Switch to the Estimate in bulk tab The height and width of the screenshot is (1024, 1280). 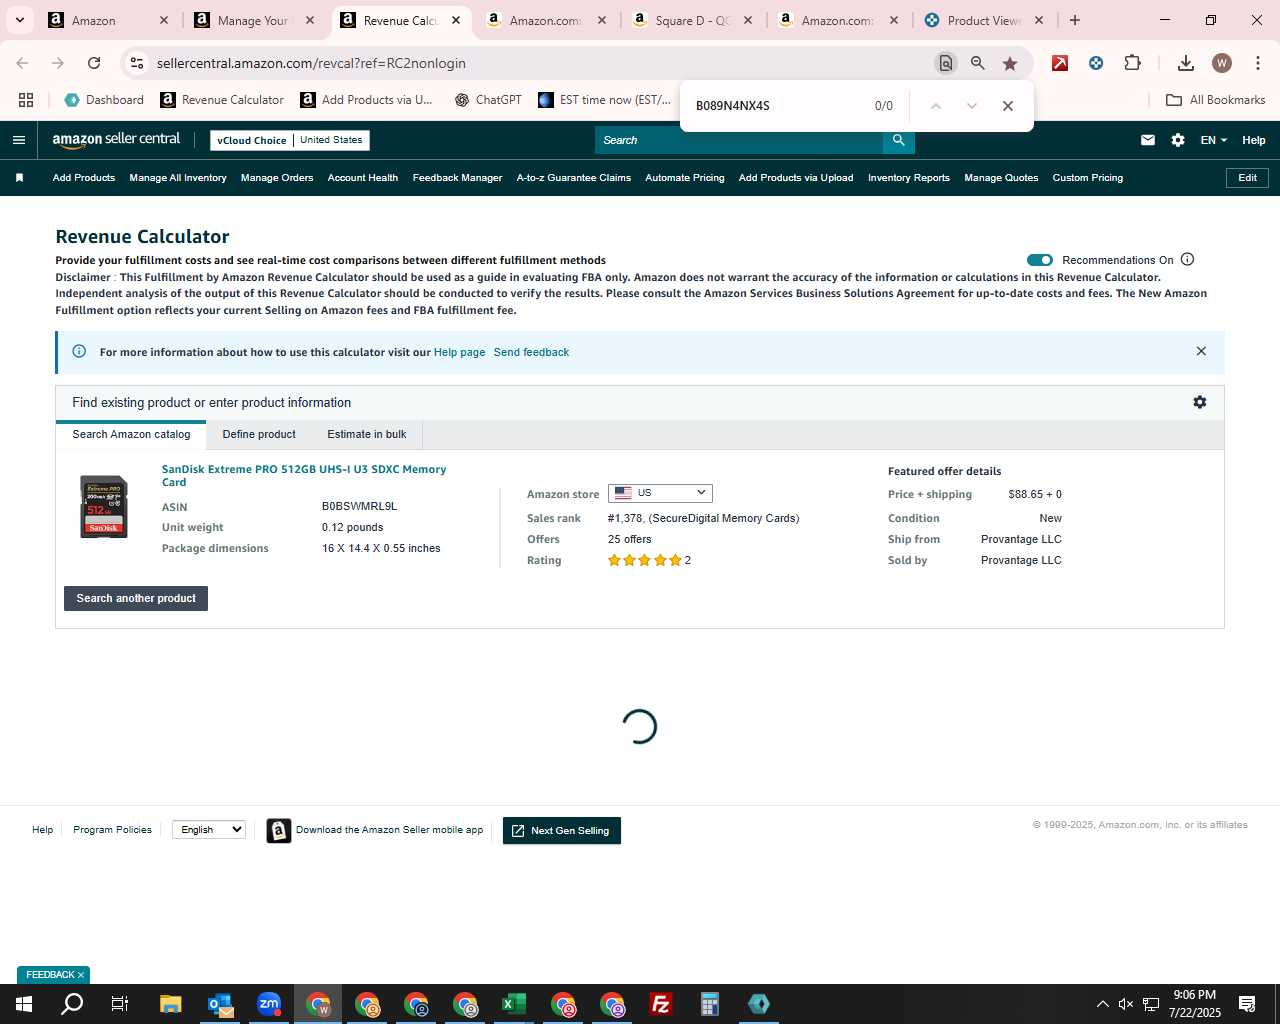pyautogui.click(x=367, y=434)
